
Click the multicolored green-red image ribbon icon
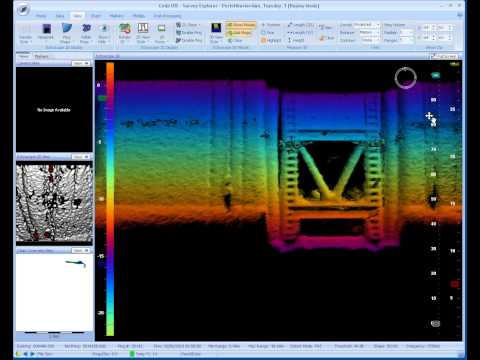point(125,29)
